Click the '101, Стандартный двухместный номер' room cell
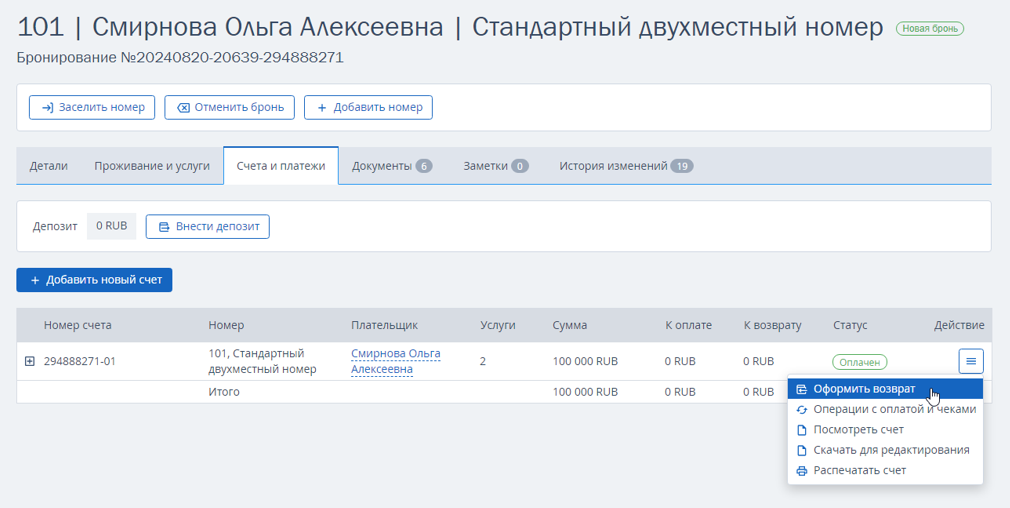The width and height of the screenshot is (1010, 508). point(262,361)
